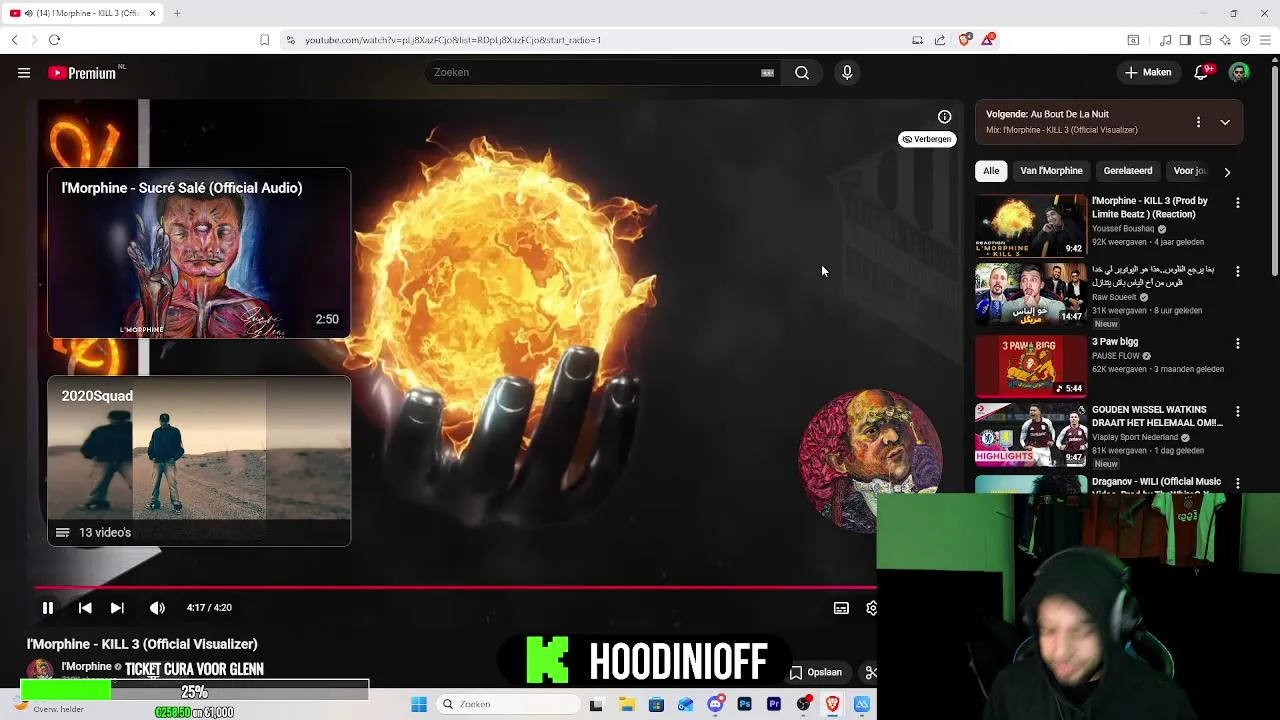Click the scissors clip button
The image size is (1280, 720).
(x=870, y=673)
